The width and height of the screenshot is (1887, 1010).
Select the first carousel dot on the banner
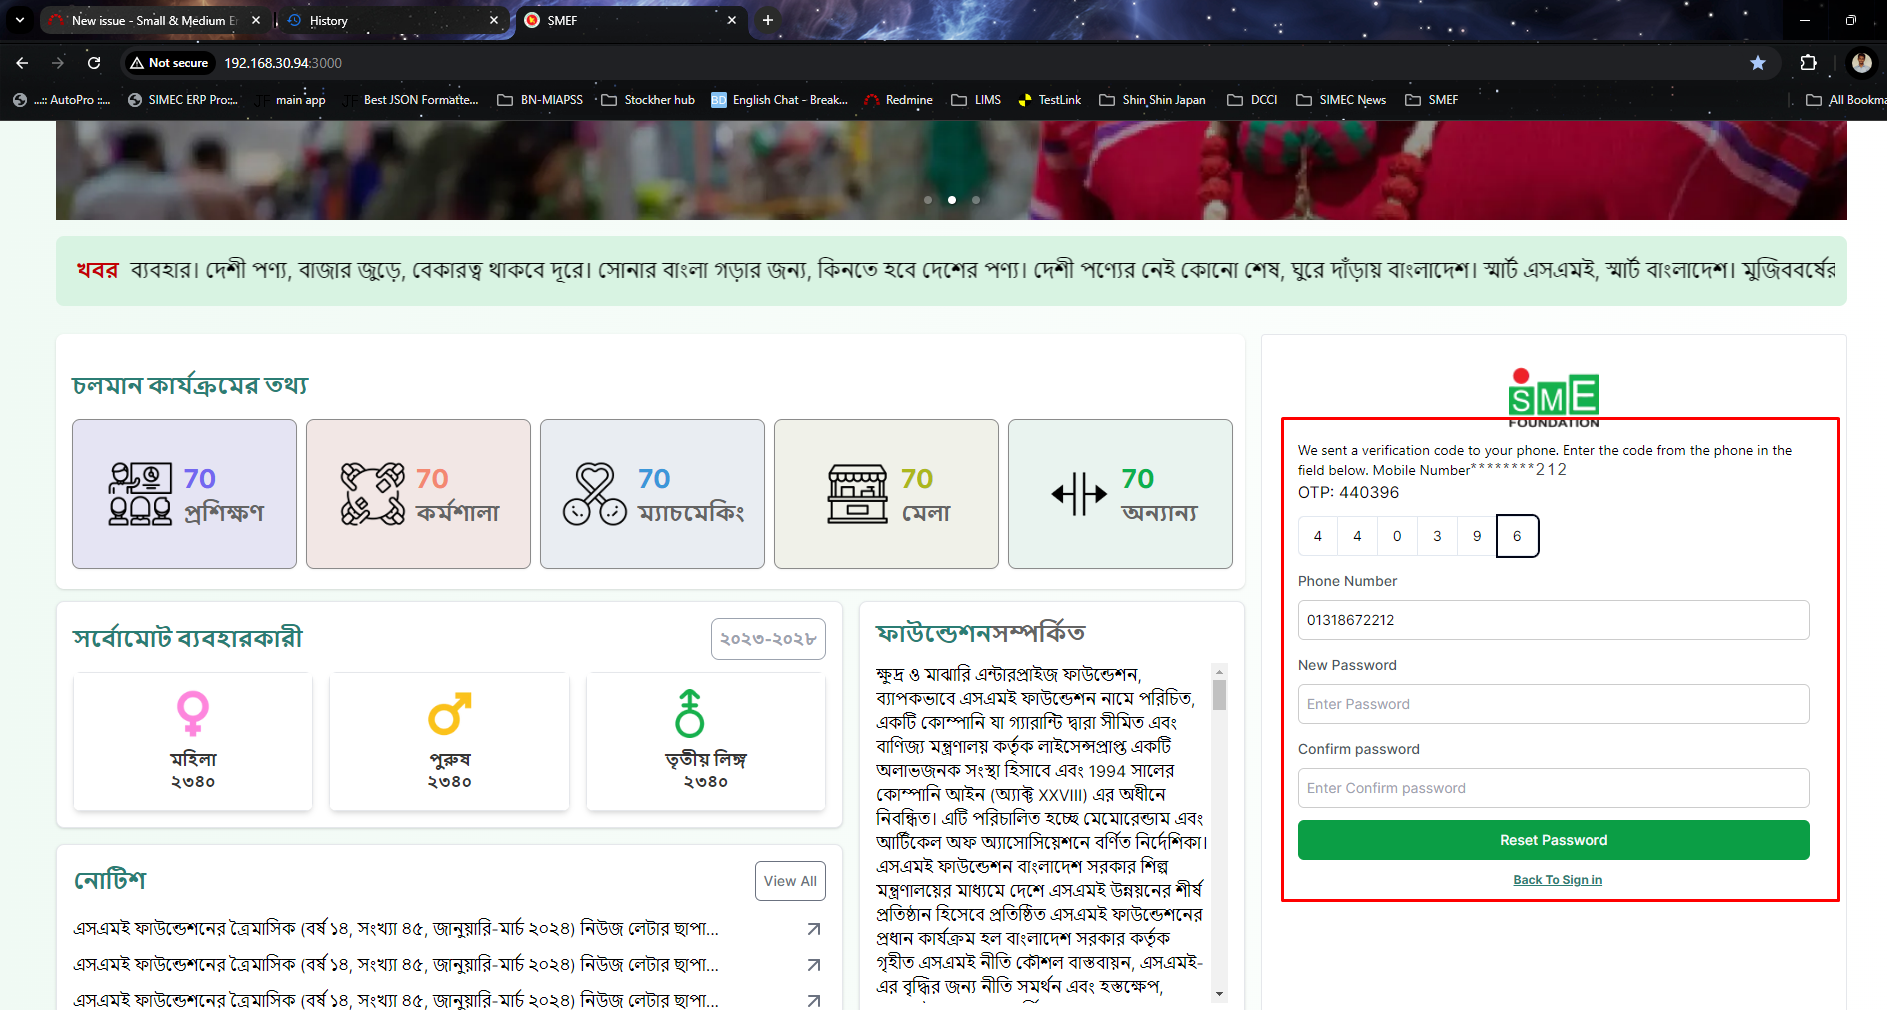coord(928,200)
